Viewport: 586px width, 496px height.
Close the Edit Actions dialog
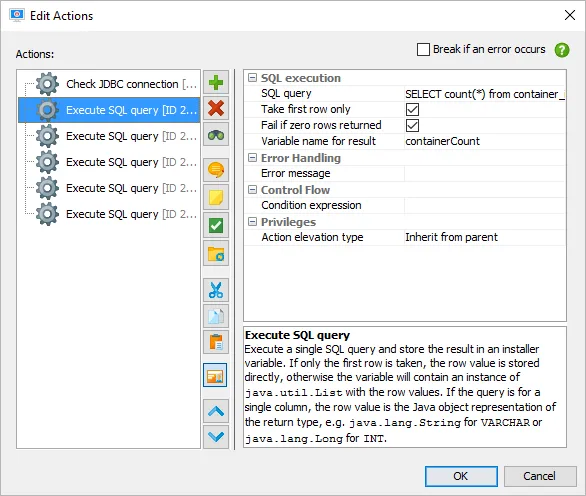click(x=570, y=15)
